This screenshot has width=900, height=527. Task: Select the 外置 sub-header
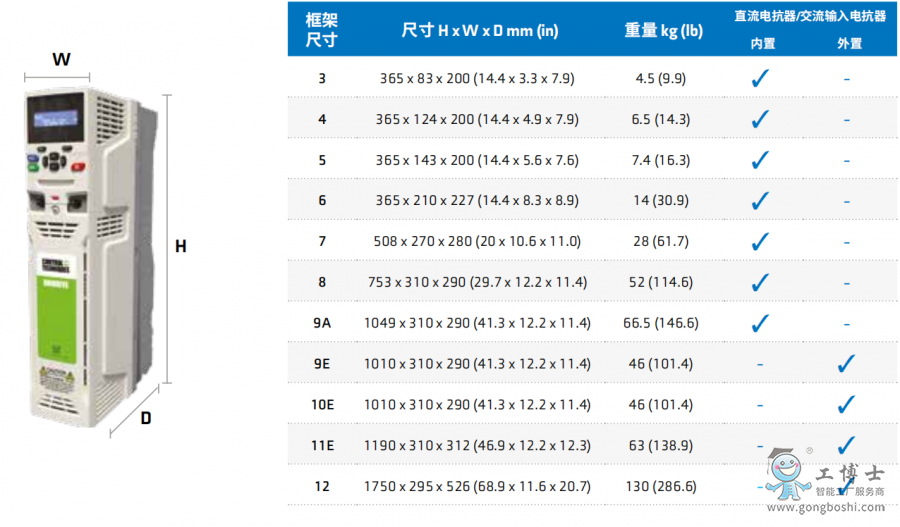click(849, 43)
